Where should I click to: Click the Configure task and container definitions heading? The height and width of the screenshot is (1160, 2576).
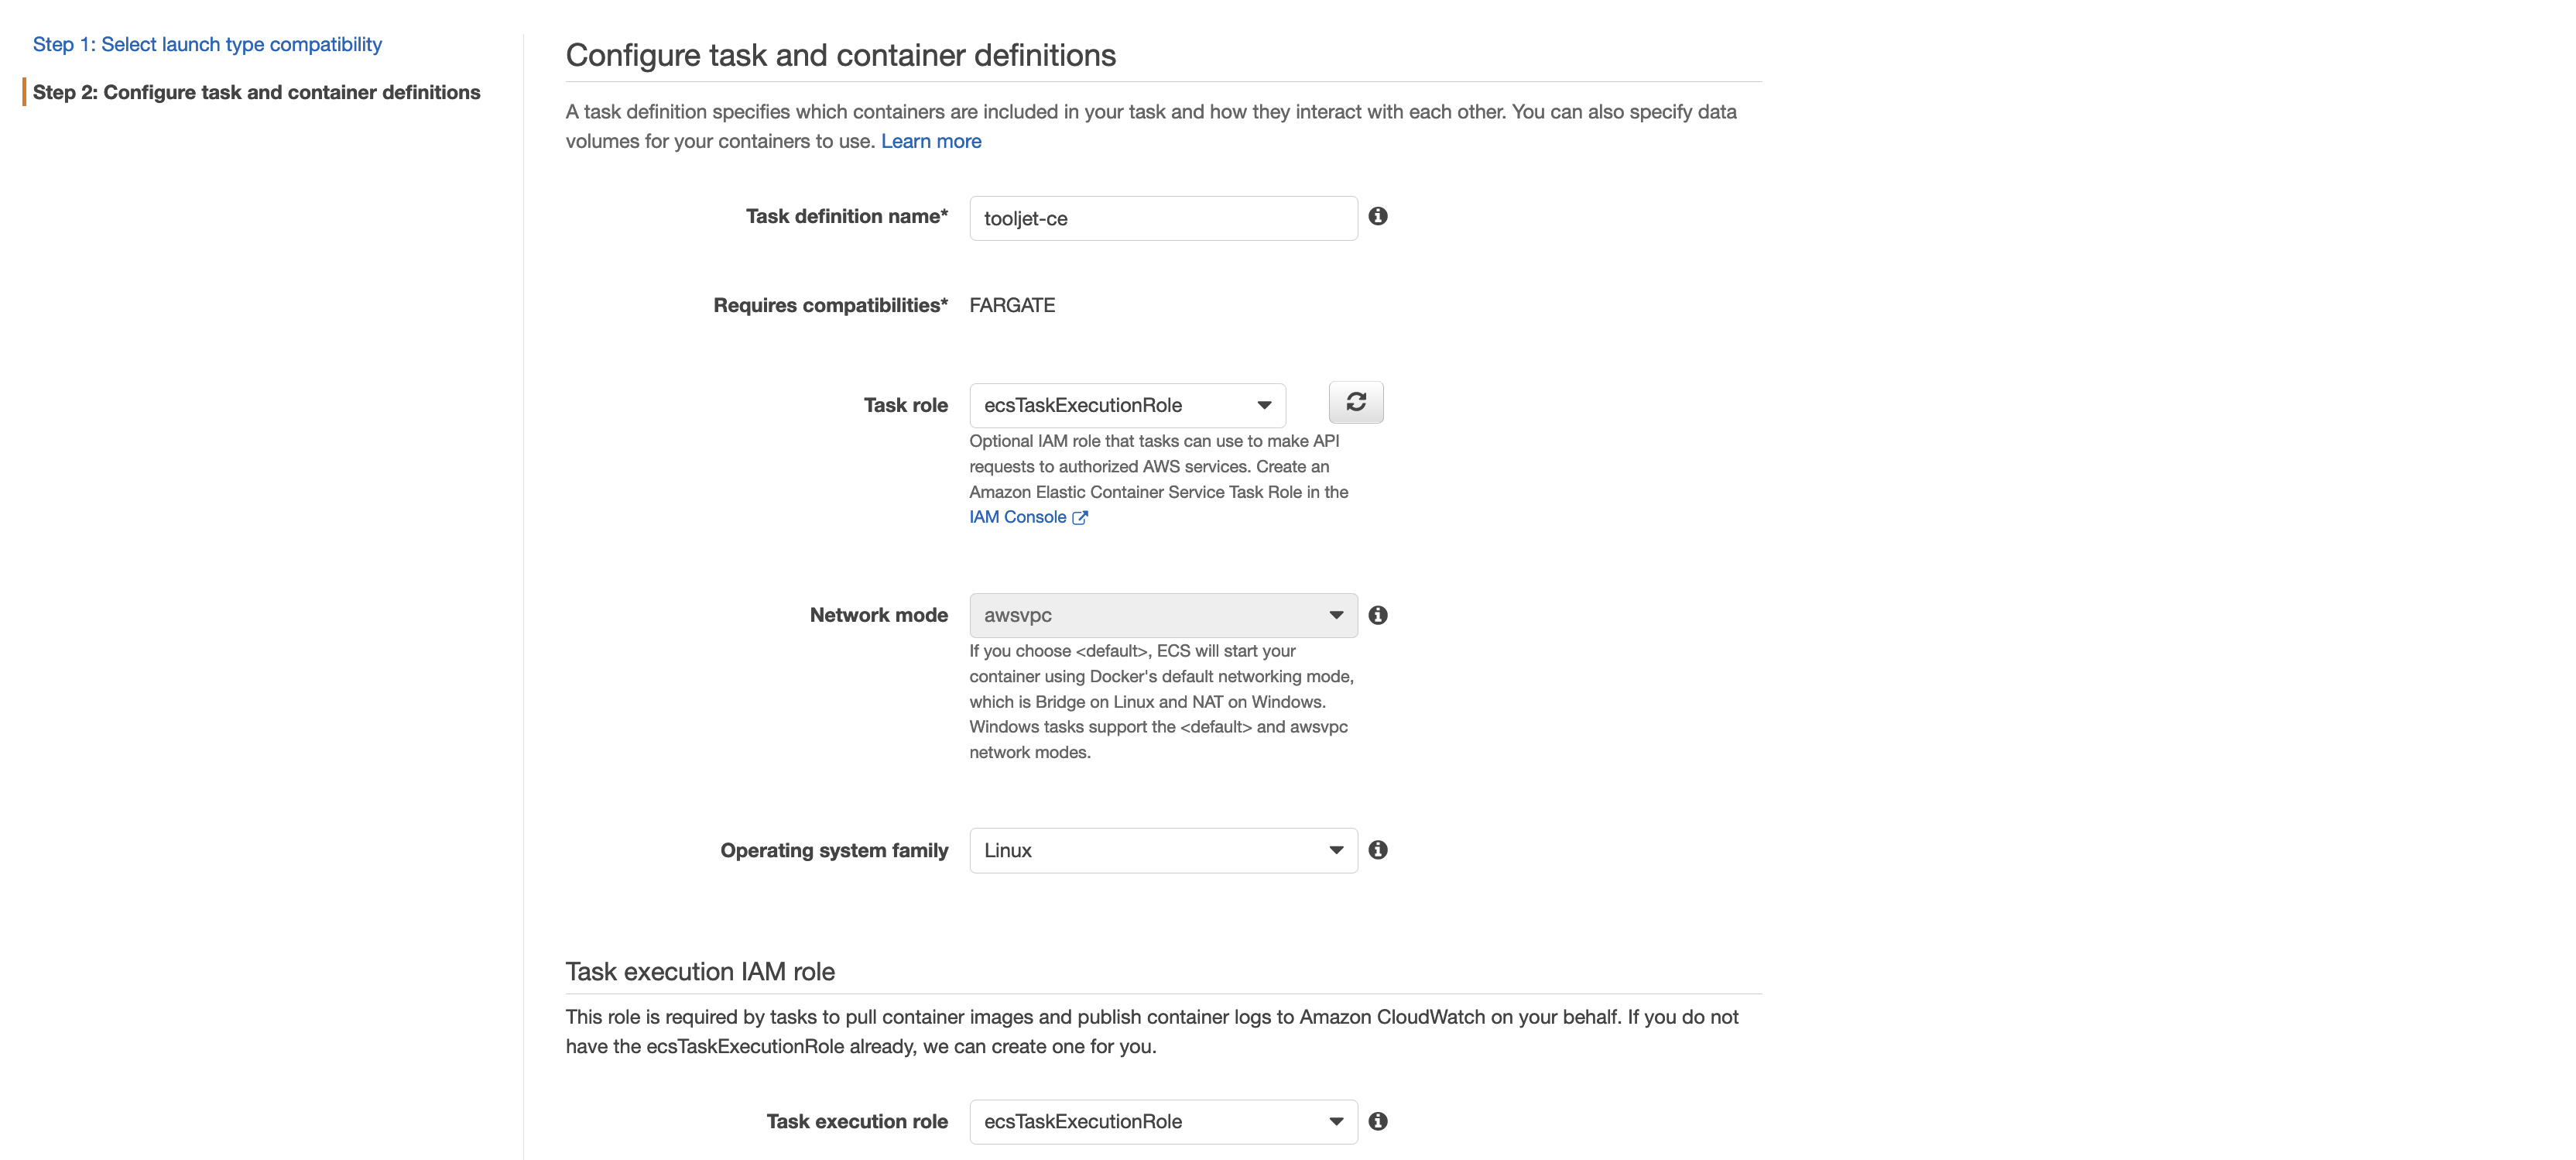(x=840, y=55)
